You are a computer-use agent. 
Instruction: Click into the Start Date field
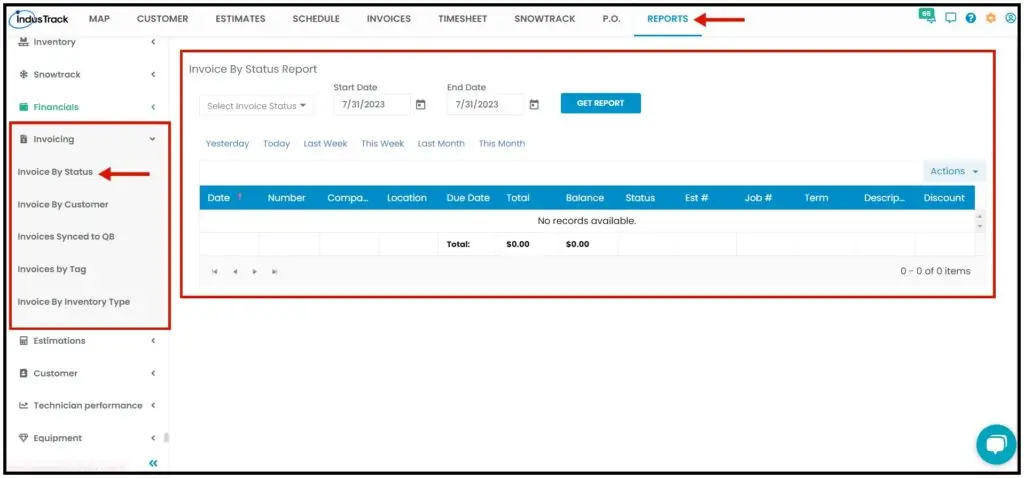372,104
